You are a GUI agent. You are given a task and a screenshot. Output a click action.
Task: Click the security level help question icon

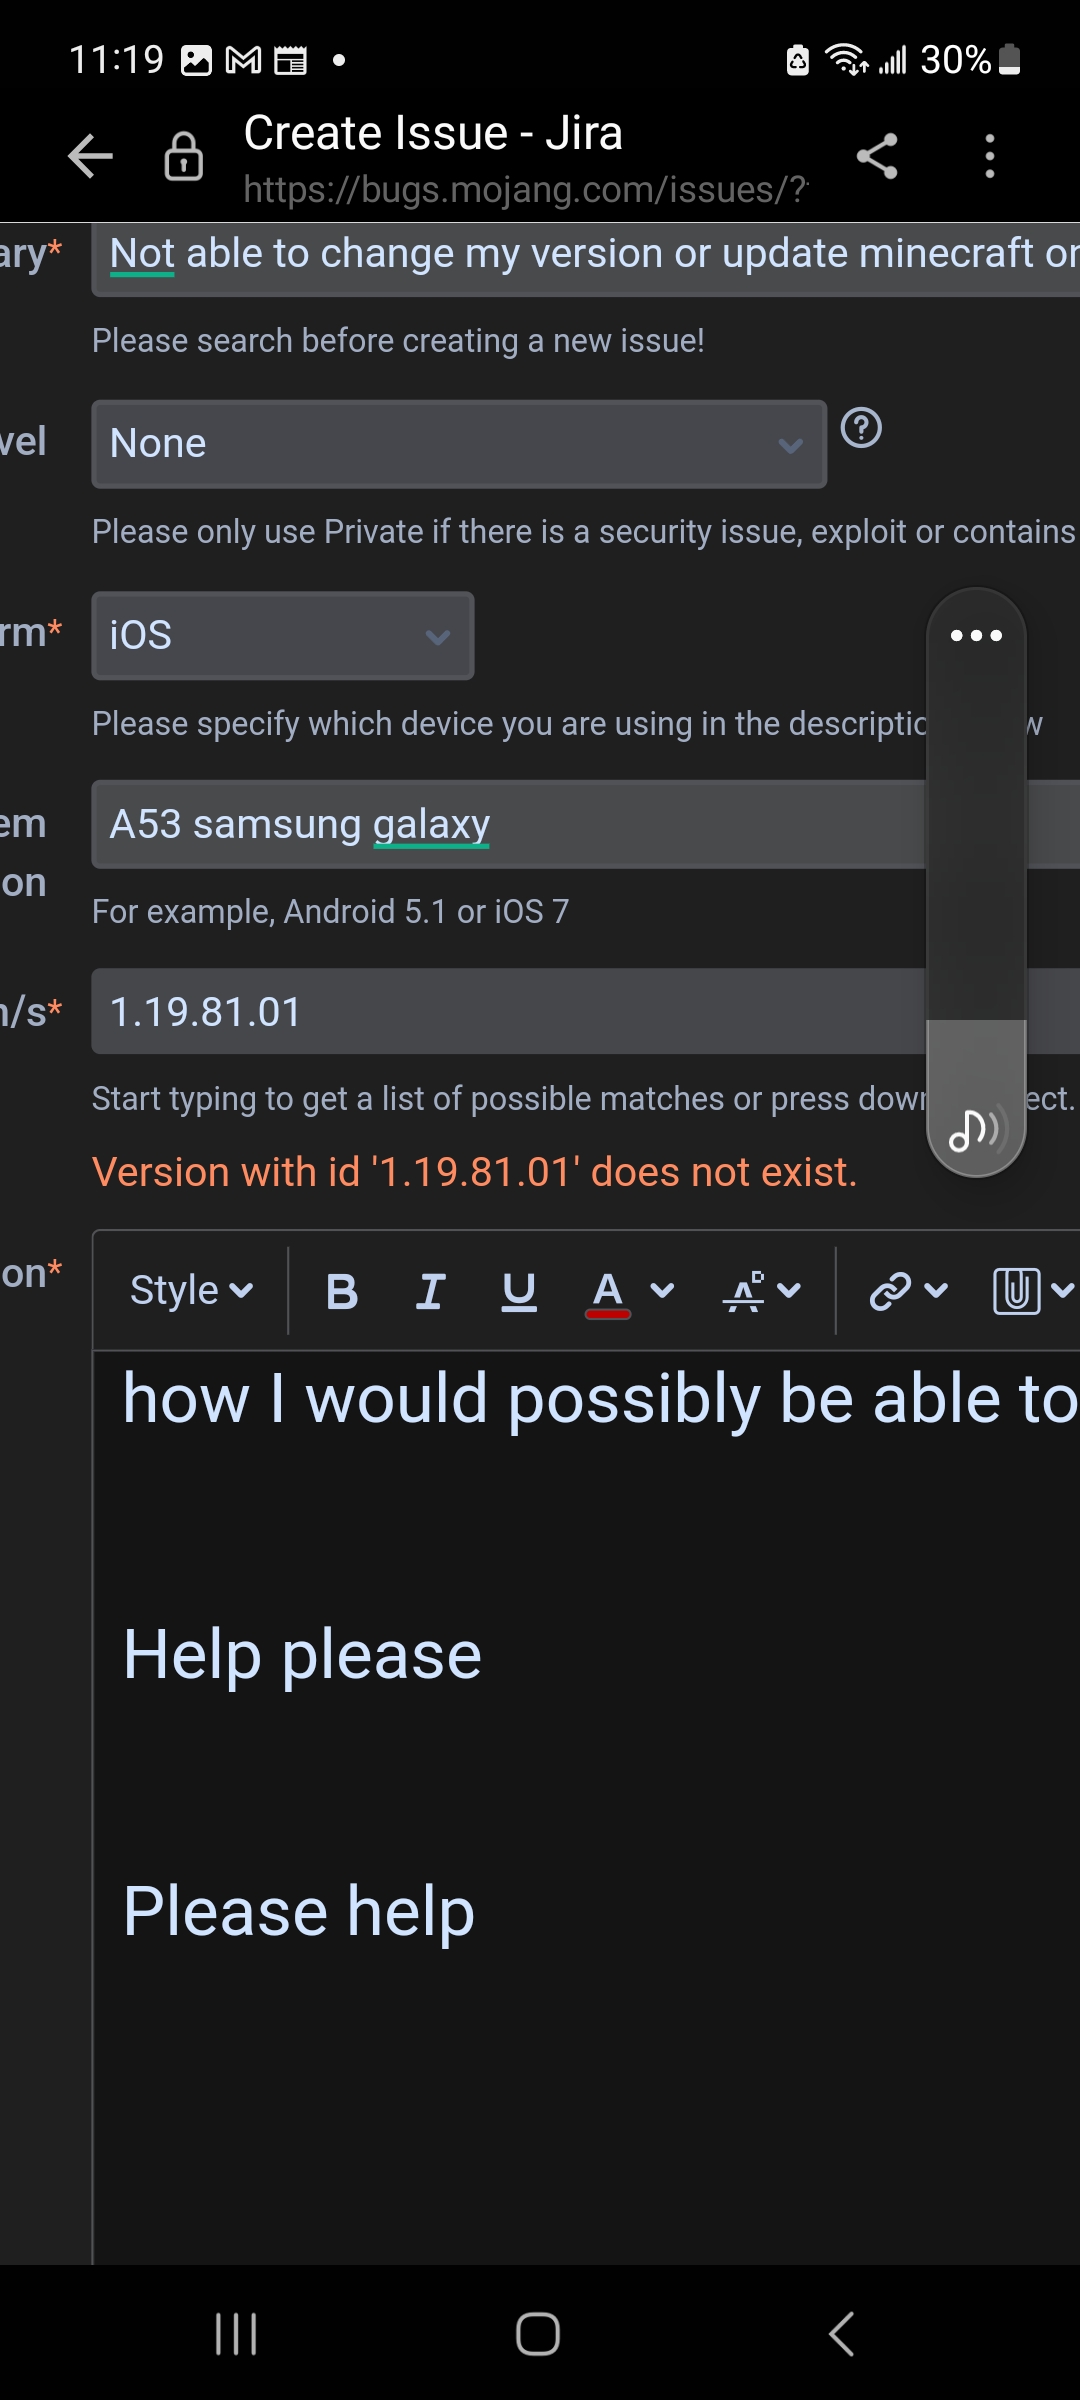[861, 429]
